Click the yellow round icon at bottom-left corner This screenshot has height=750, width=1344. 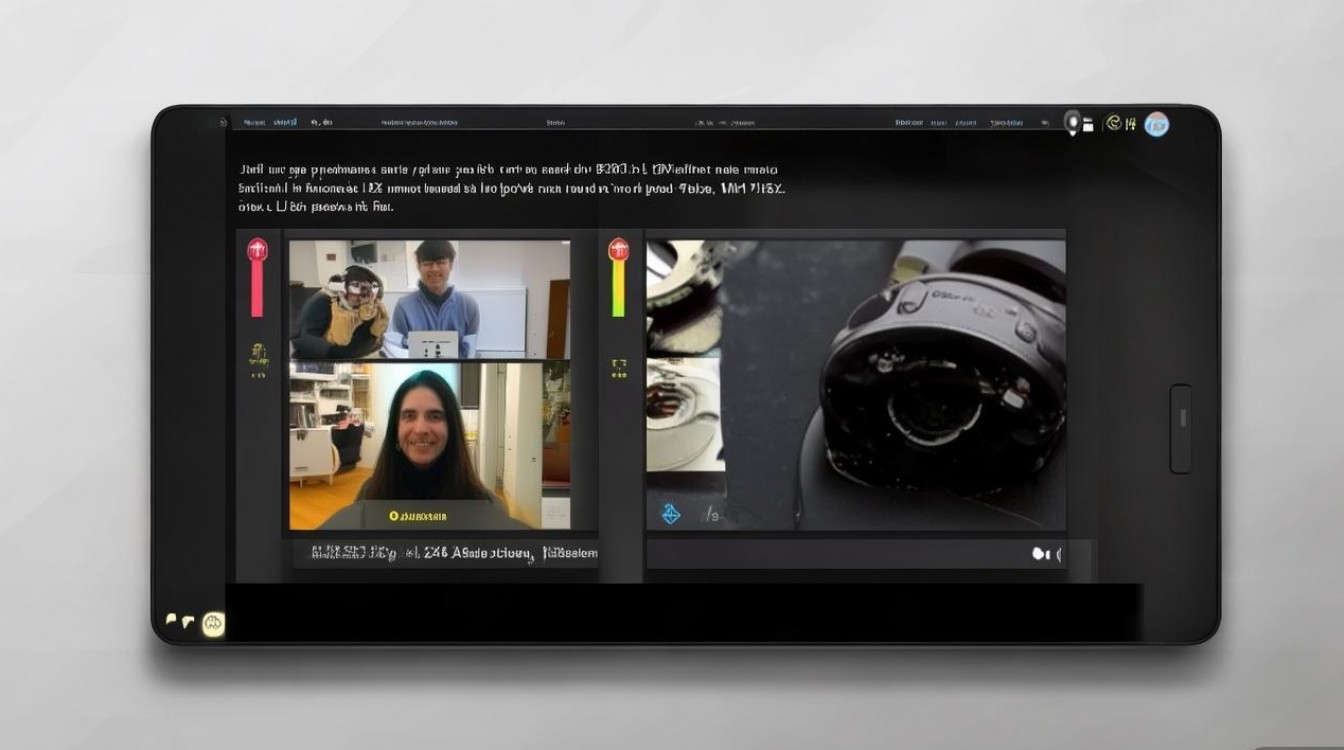point(213,624)
